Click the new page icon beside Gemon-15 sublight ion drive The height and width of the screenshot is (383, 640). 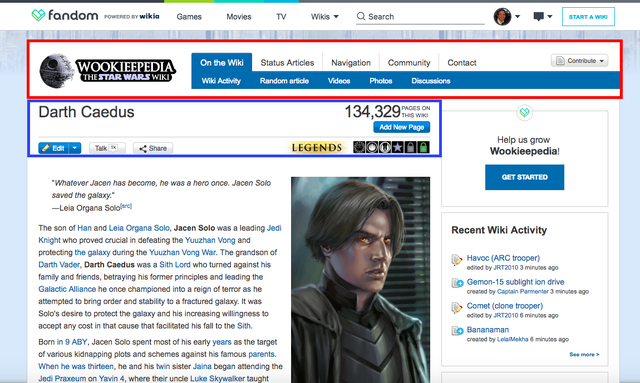click(457, 283)
